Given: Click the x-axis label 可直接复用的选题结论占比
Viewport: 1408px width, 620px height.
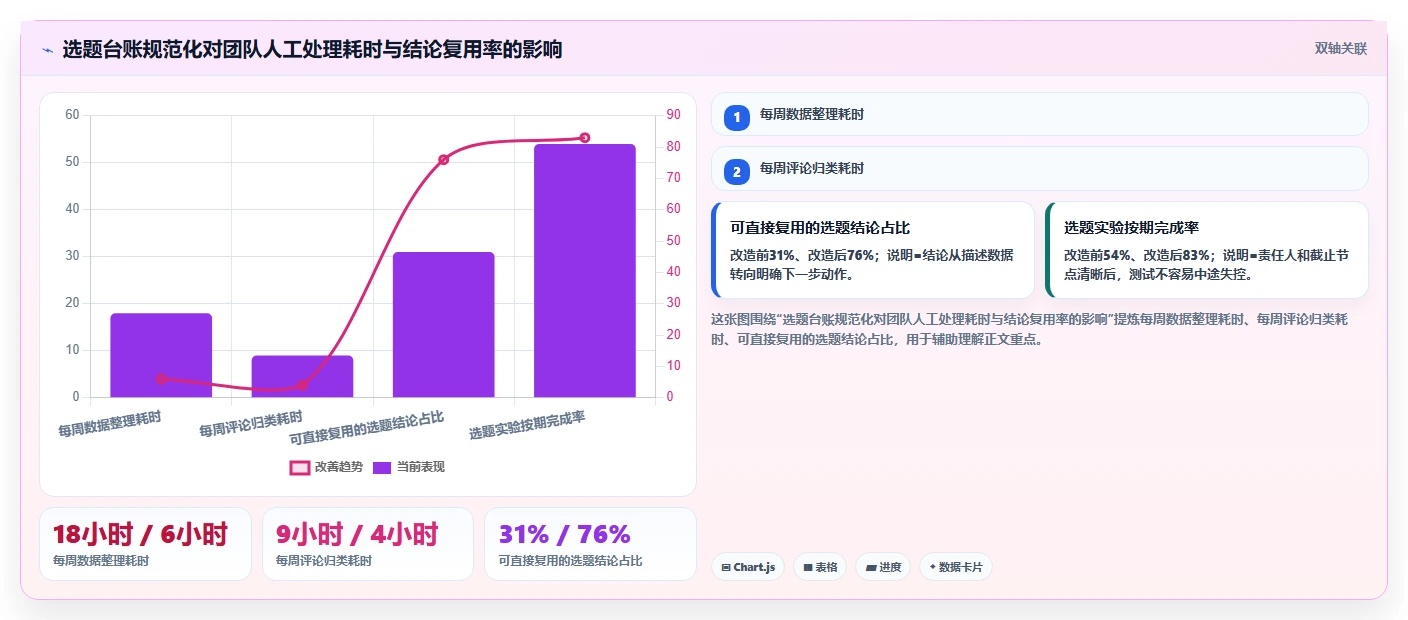Looking at the screenshot, I should [367, 428].
